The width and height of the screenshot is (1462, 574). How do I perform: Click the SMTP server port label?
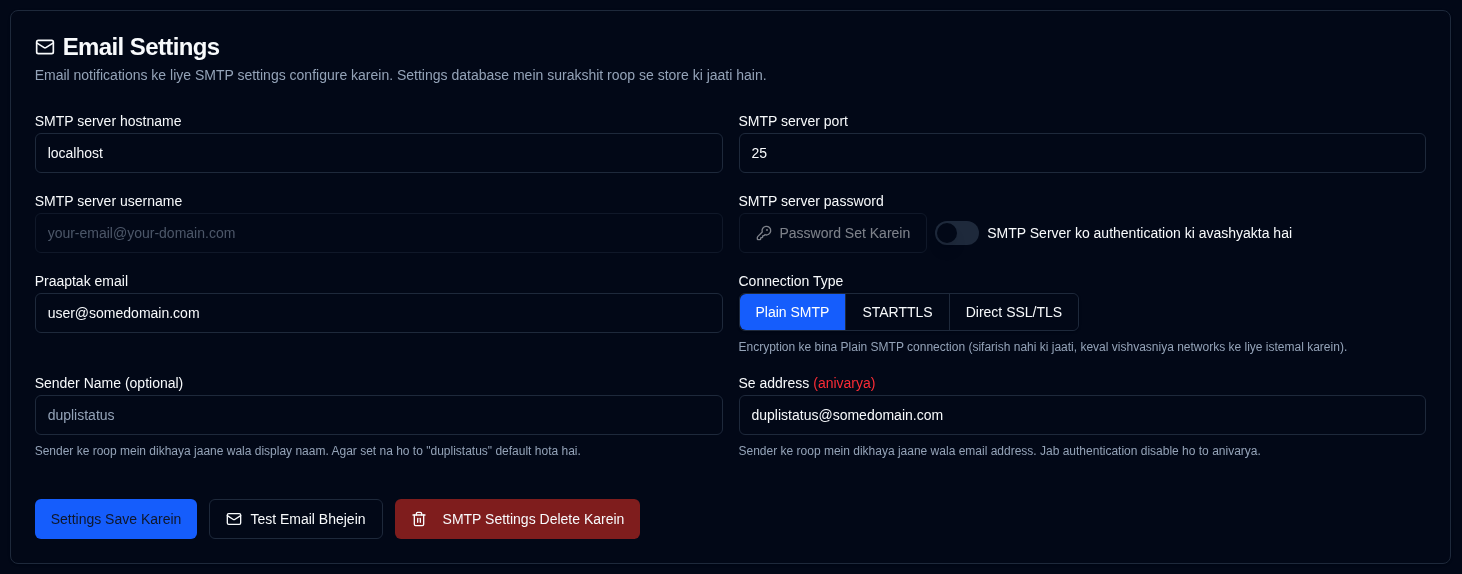[793, 121]
